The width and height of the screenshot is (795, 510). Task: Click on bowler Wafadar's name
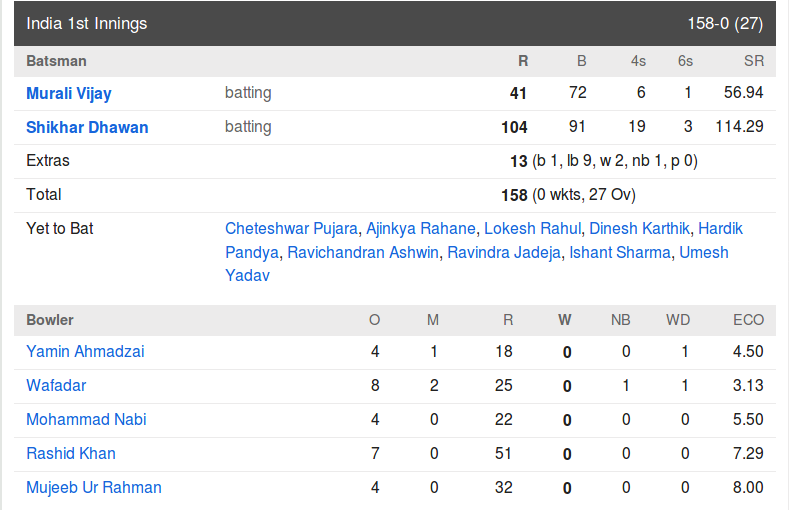point(56,385)
